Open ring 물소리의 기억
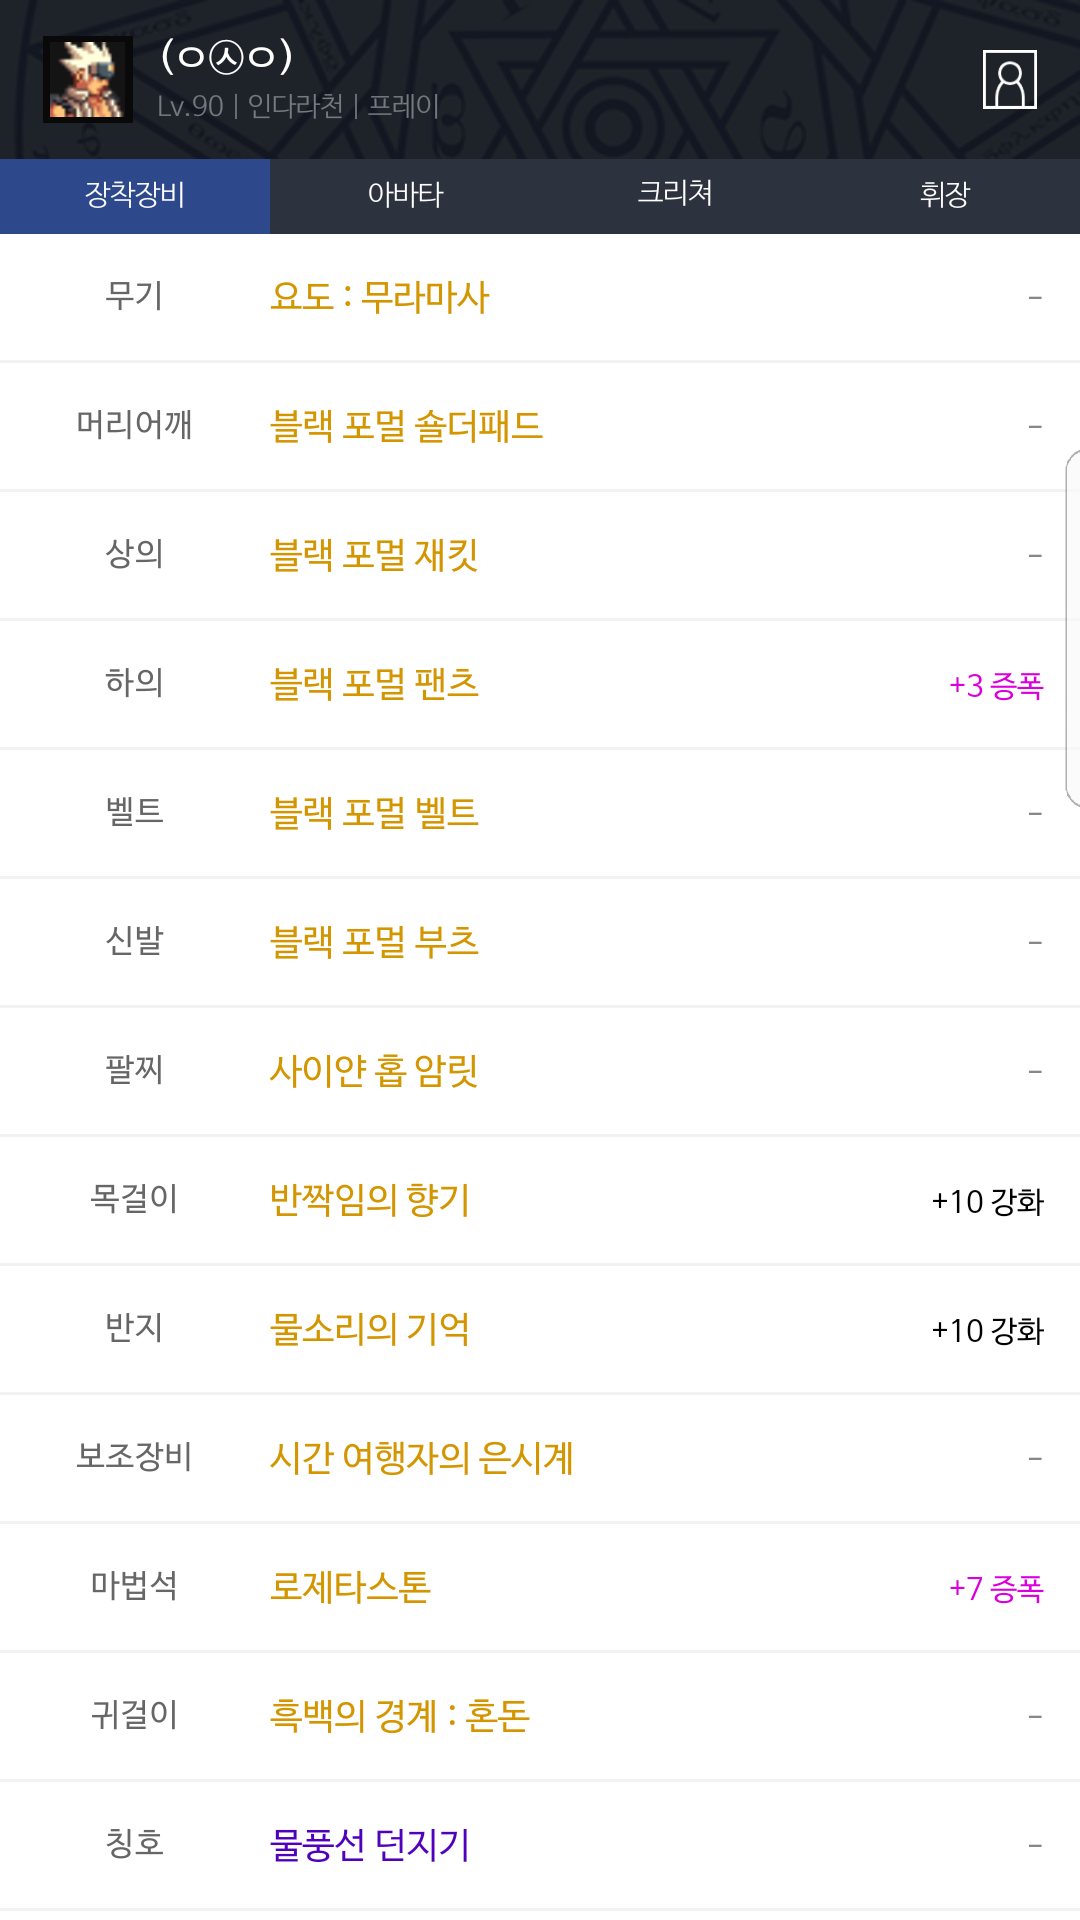The height and width of the screenshot is (1920, 1080). (x=370, y=1329)
